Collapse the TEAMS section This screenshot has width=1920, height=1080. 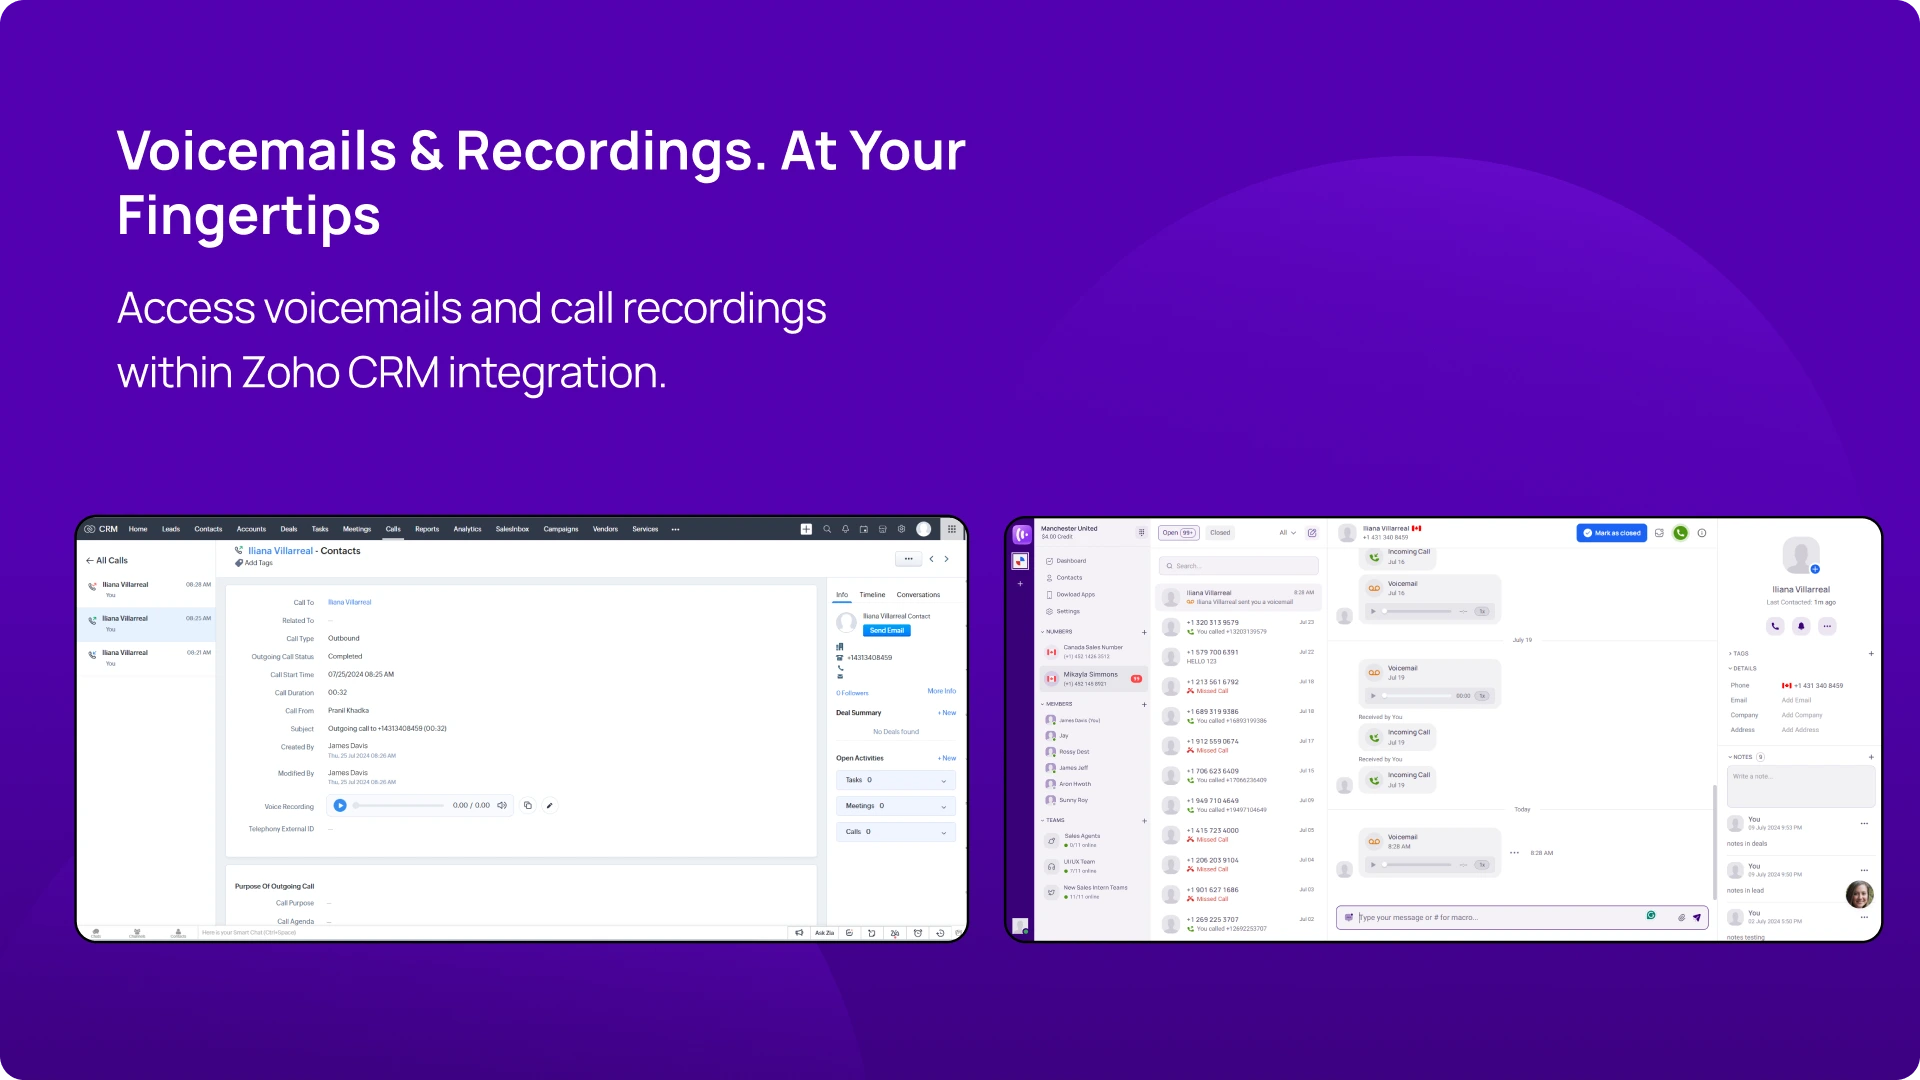tap(1053, 820)
